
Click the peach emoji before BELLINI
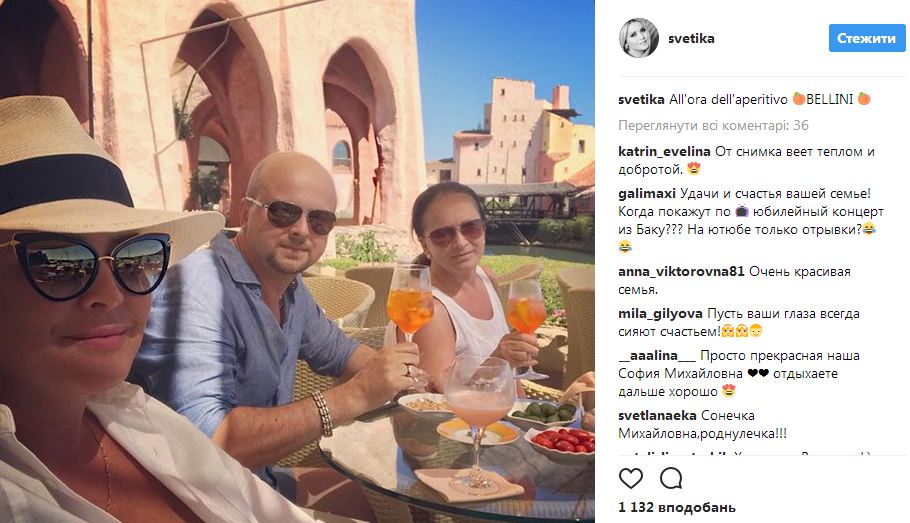799,99
